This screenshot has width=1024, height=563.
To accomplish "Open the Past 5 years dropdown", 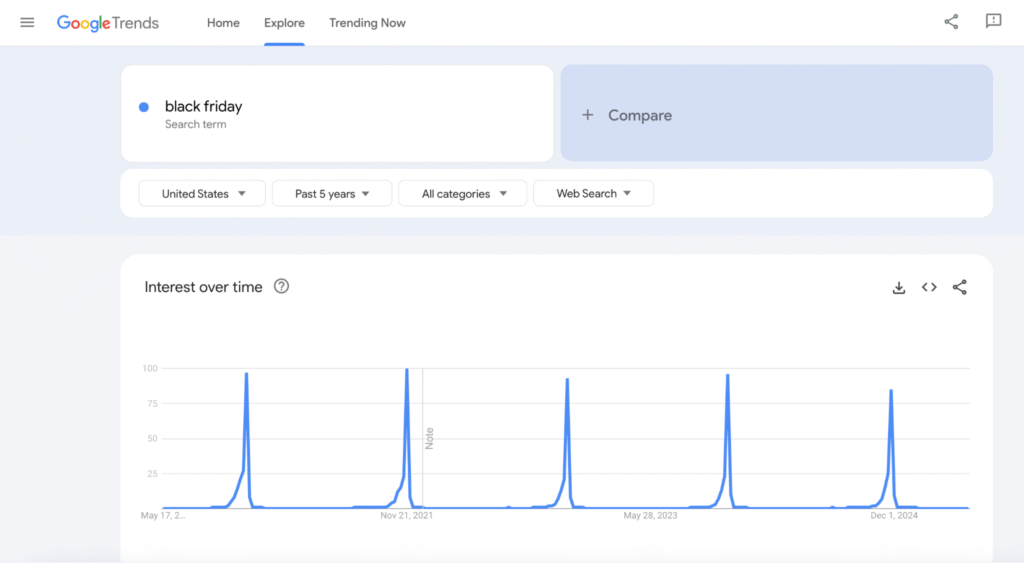I will [332, 193].
